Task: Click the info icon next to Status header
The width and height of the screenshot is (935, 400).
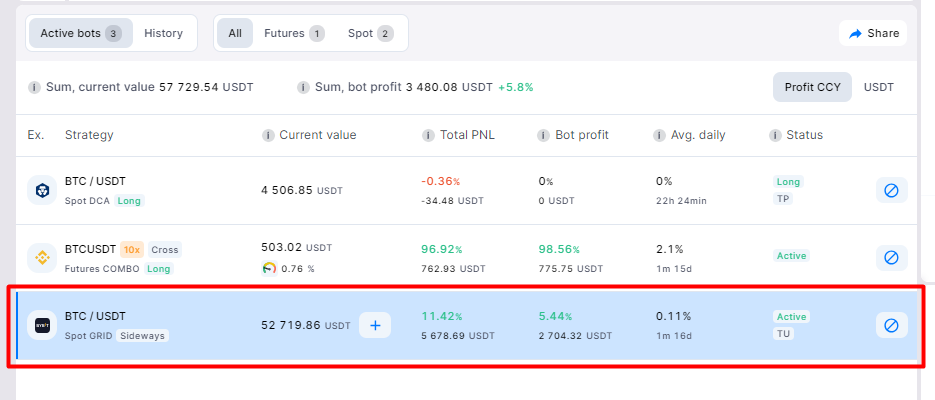Action: pos(775,135)
